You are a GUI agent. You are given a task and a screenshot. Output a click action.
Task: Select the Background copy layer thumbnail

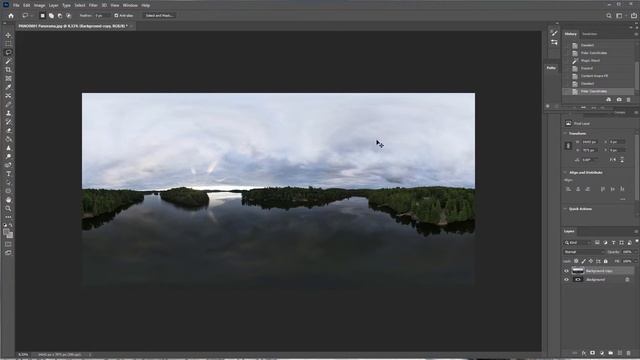(578, 271)
